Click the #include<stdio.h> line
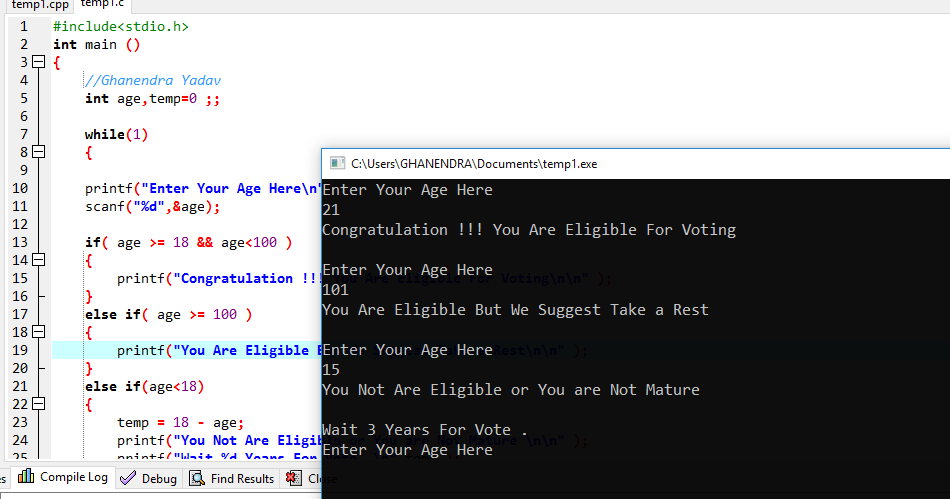 [x=121, y=27]
